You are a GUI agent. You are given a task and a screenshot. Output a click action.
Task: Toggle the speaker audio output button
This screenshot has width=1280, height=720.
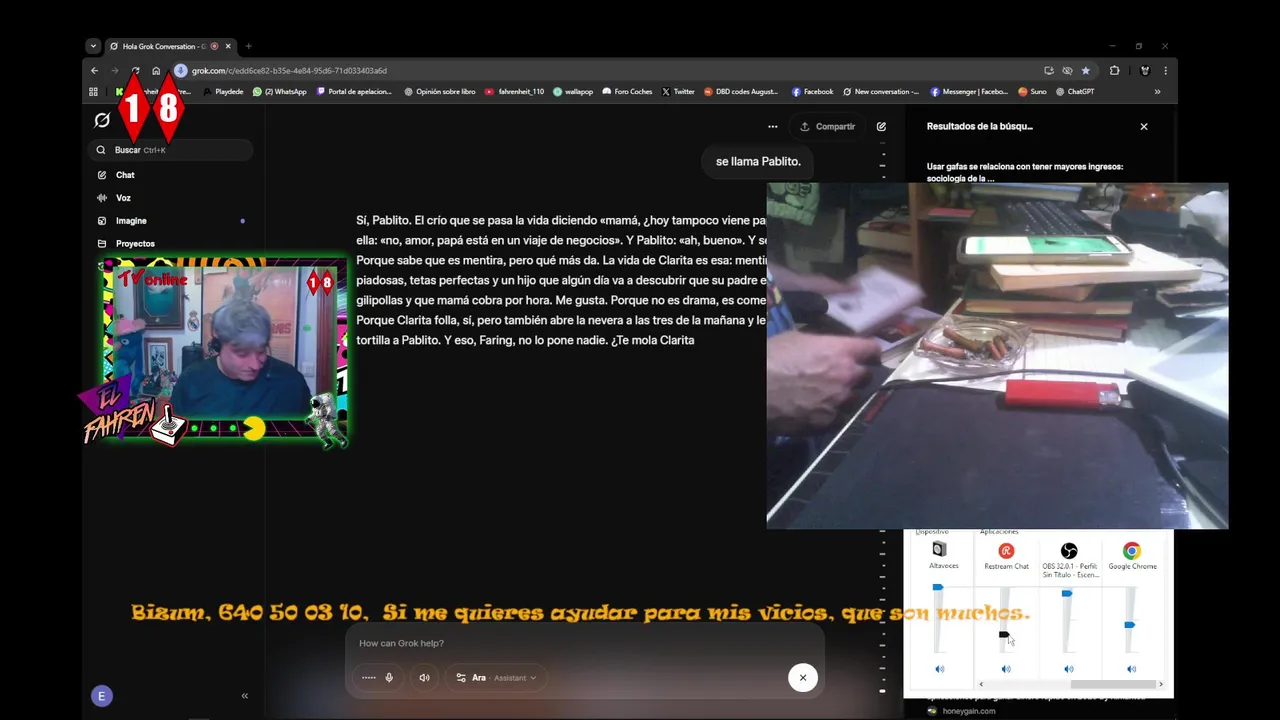click(x=424, y=678)
